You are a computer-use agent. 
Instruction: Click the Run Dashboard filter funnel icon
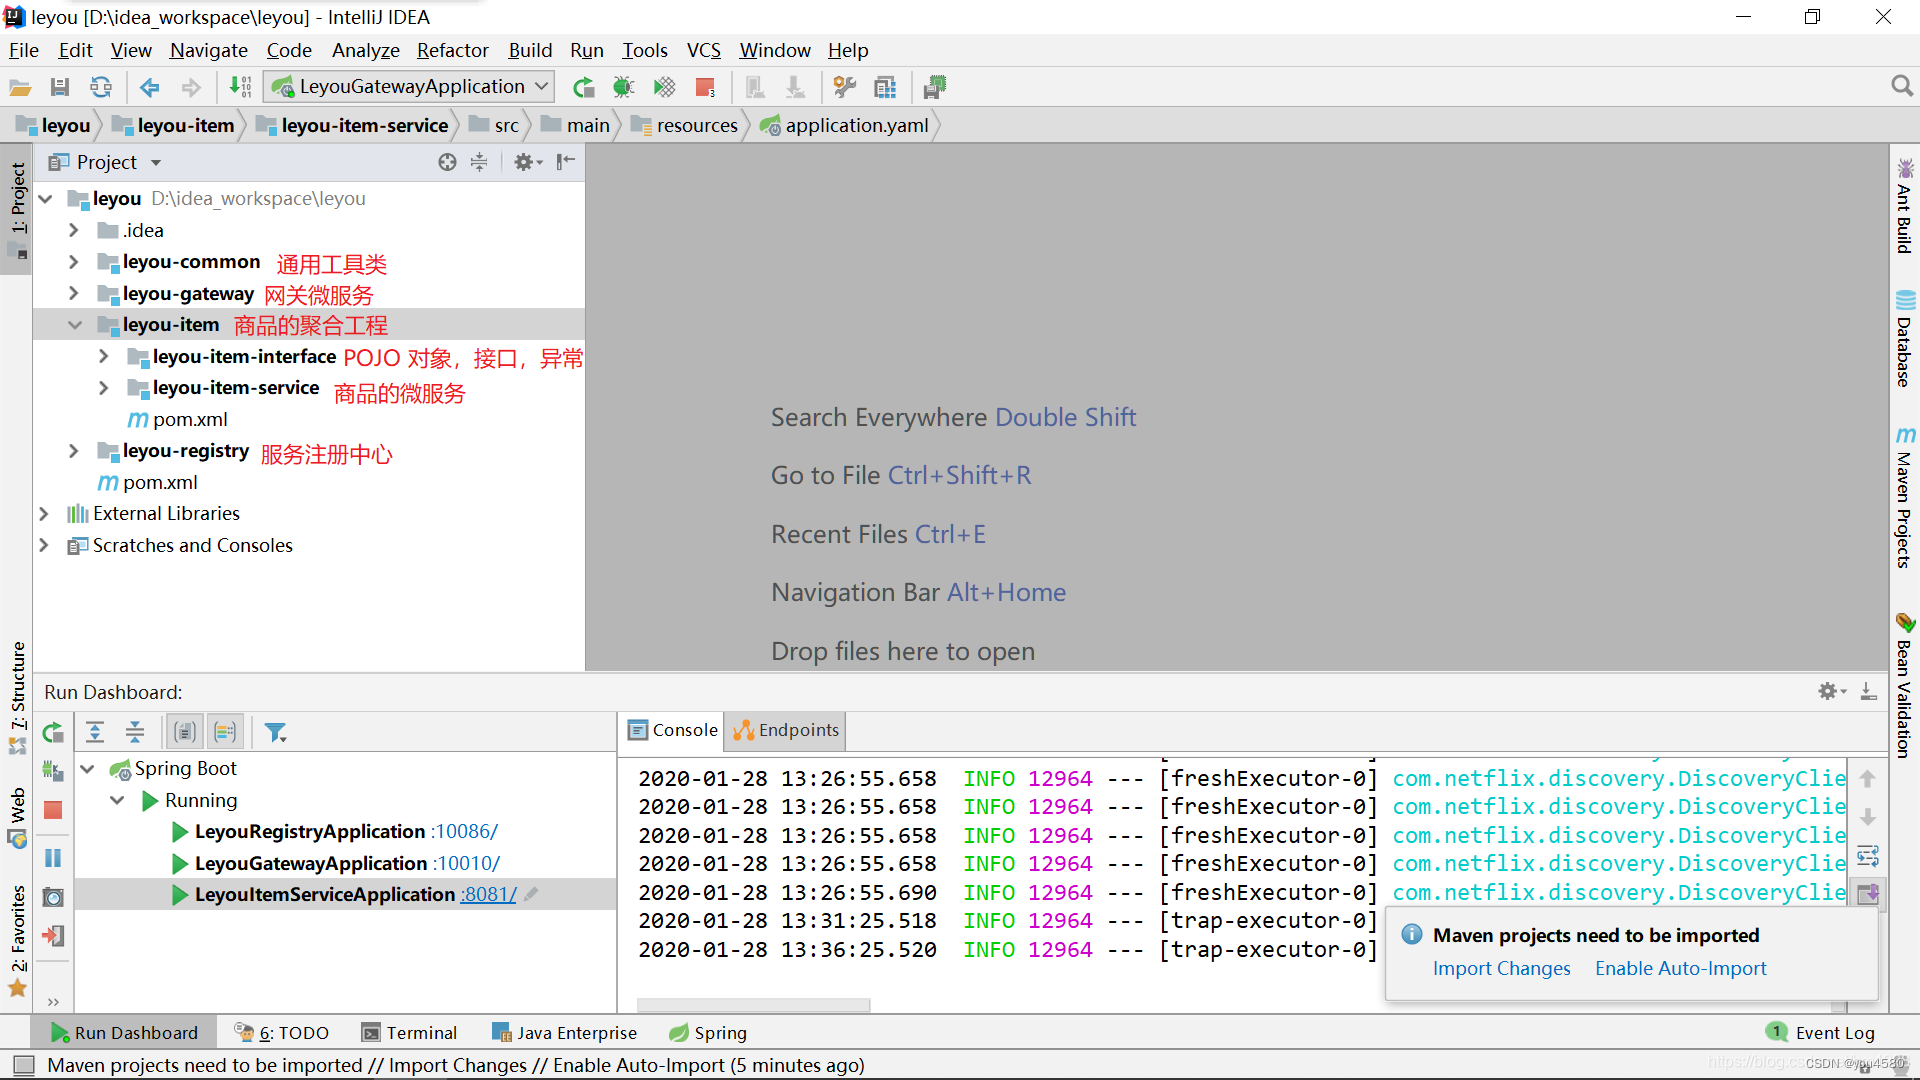[275, 733]
